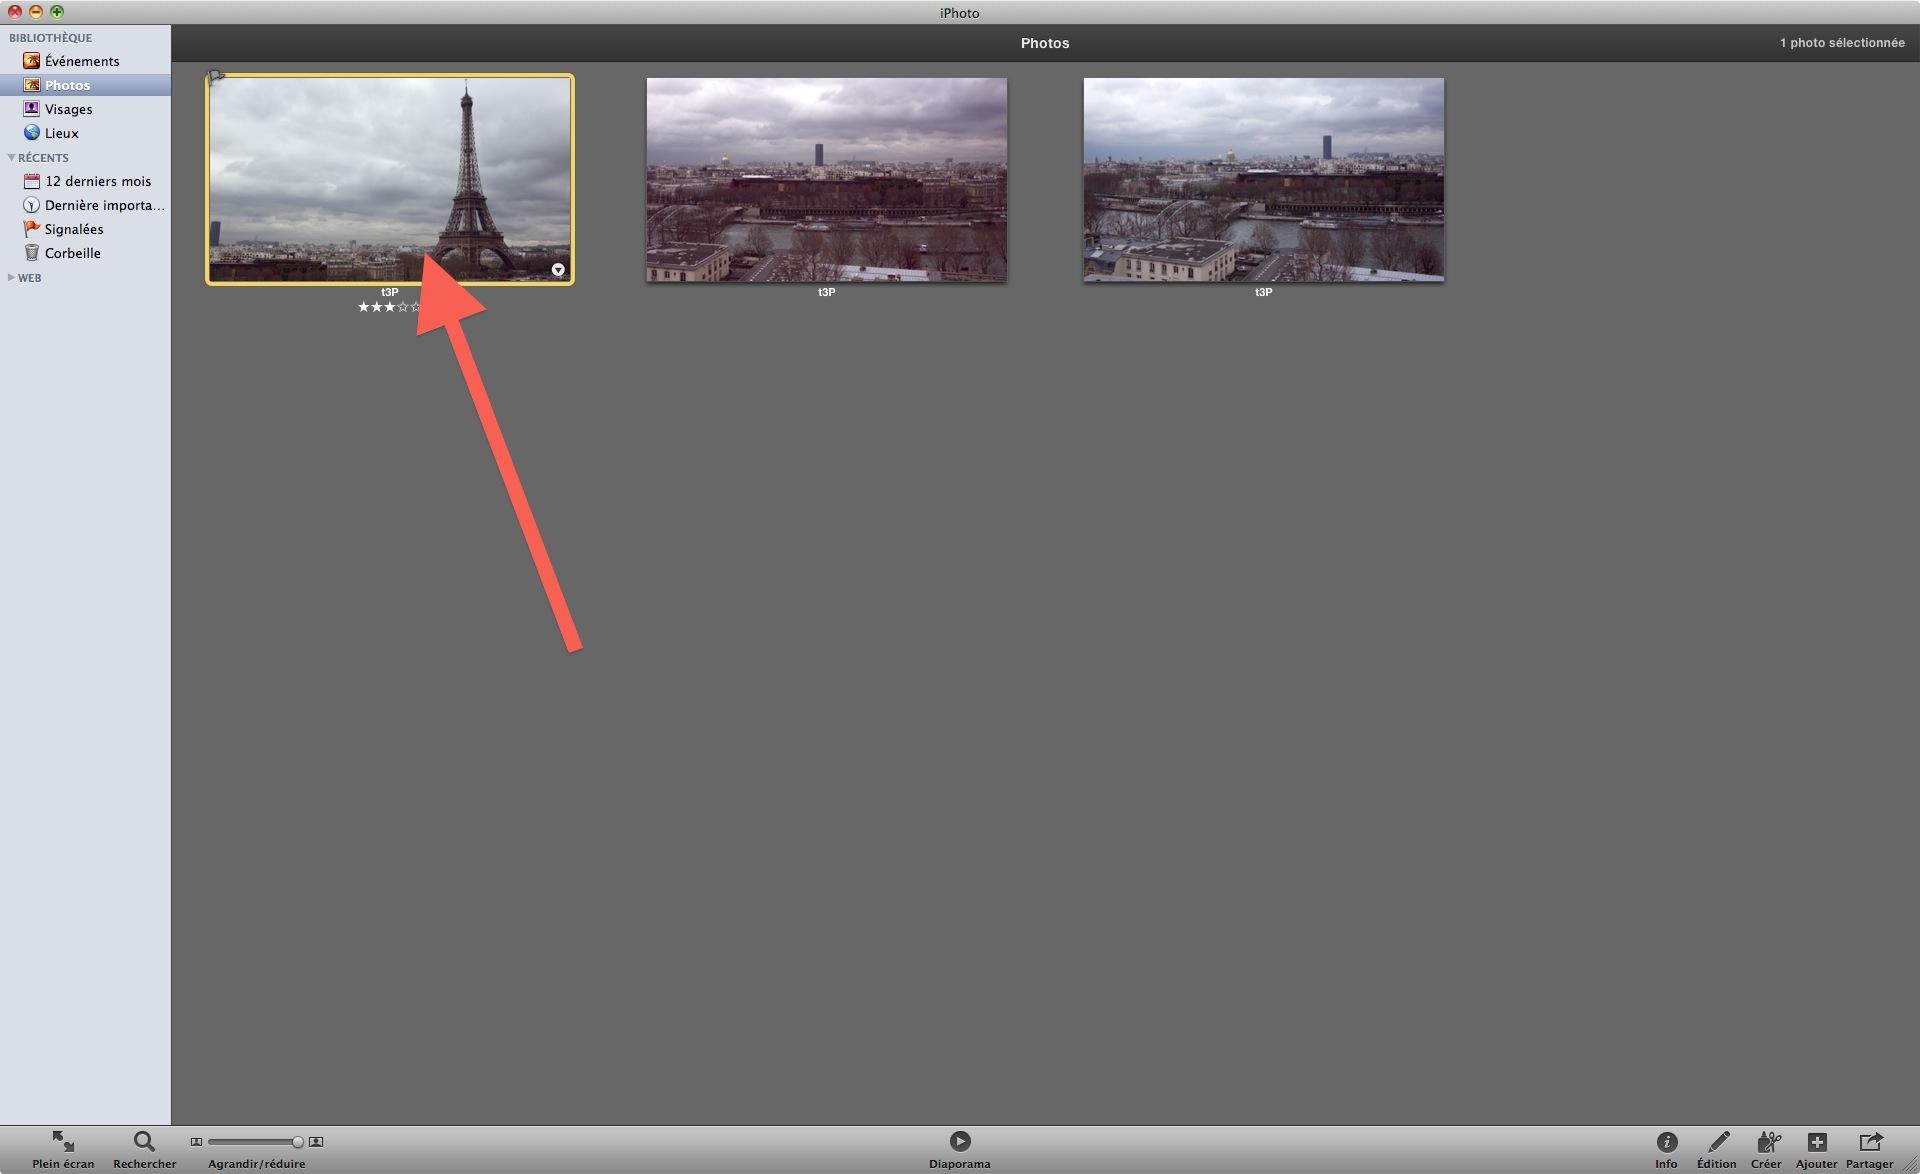Click the t3P title under third photo
Screen dimensions: 1920x1174
[x=1264, y=292]
